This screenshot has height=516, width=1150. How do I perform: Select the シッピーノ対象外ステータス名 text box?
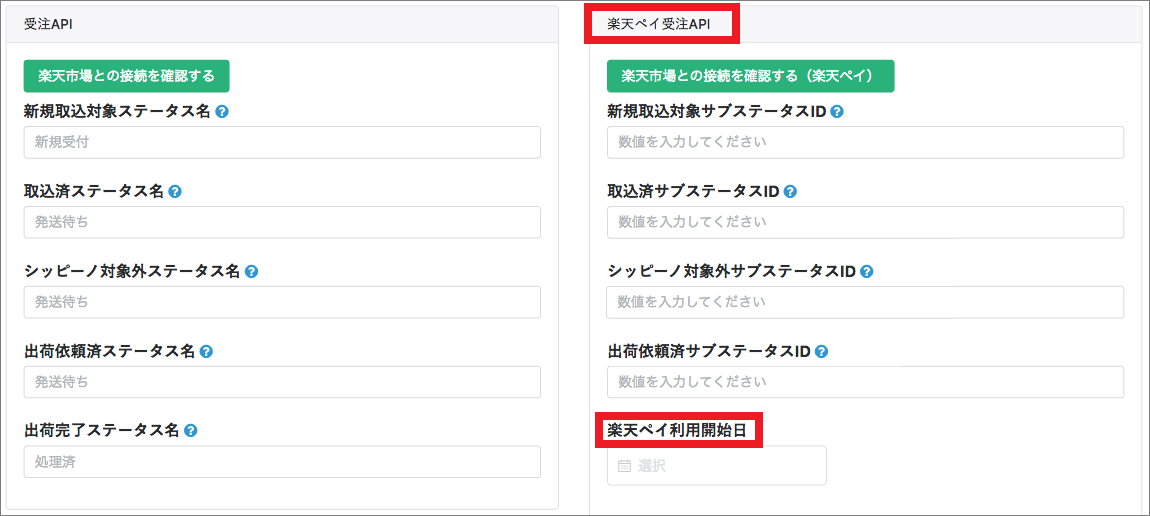tap(282, 302)
